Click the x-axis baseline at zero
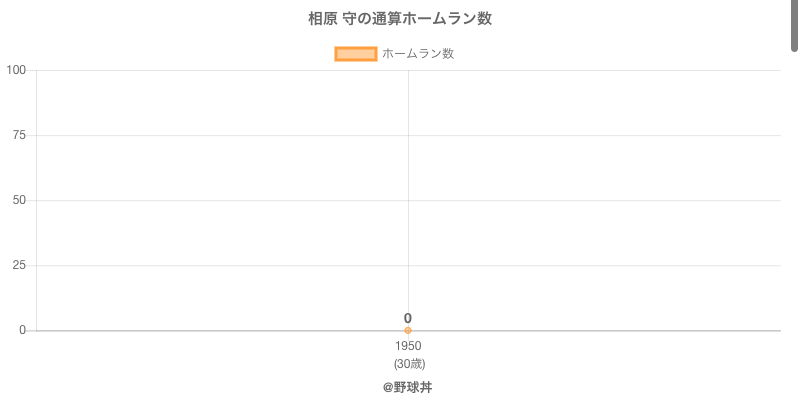This screenshot has width=800, height=400. tap(600, 330)
